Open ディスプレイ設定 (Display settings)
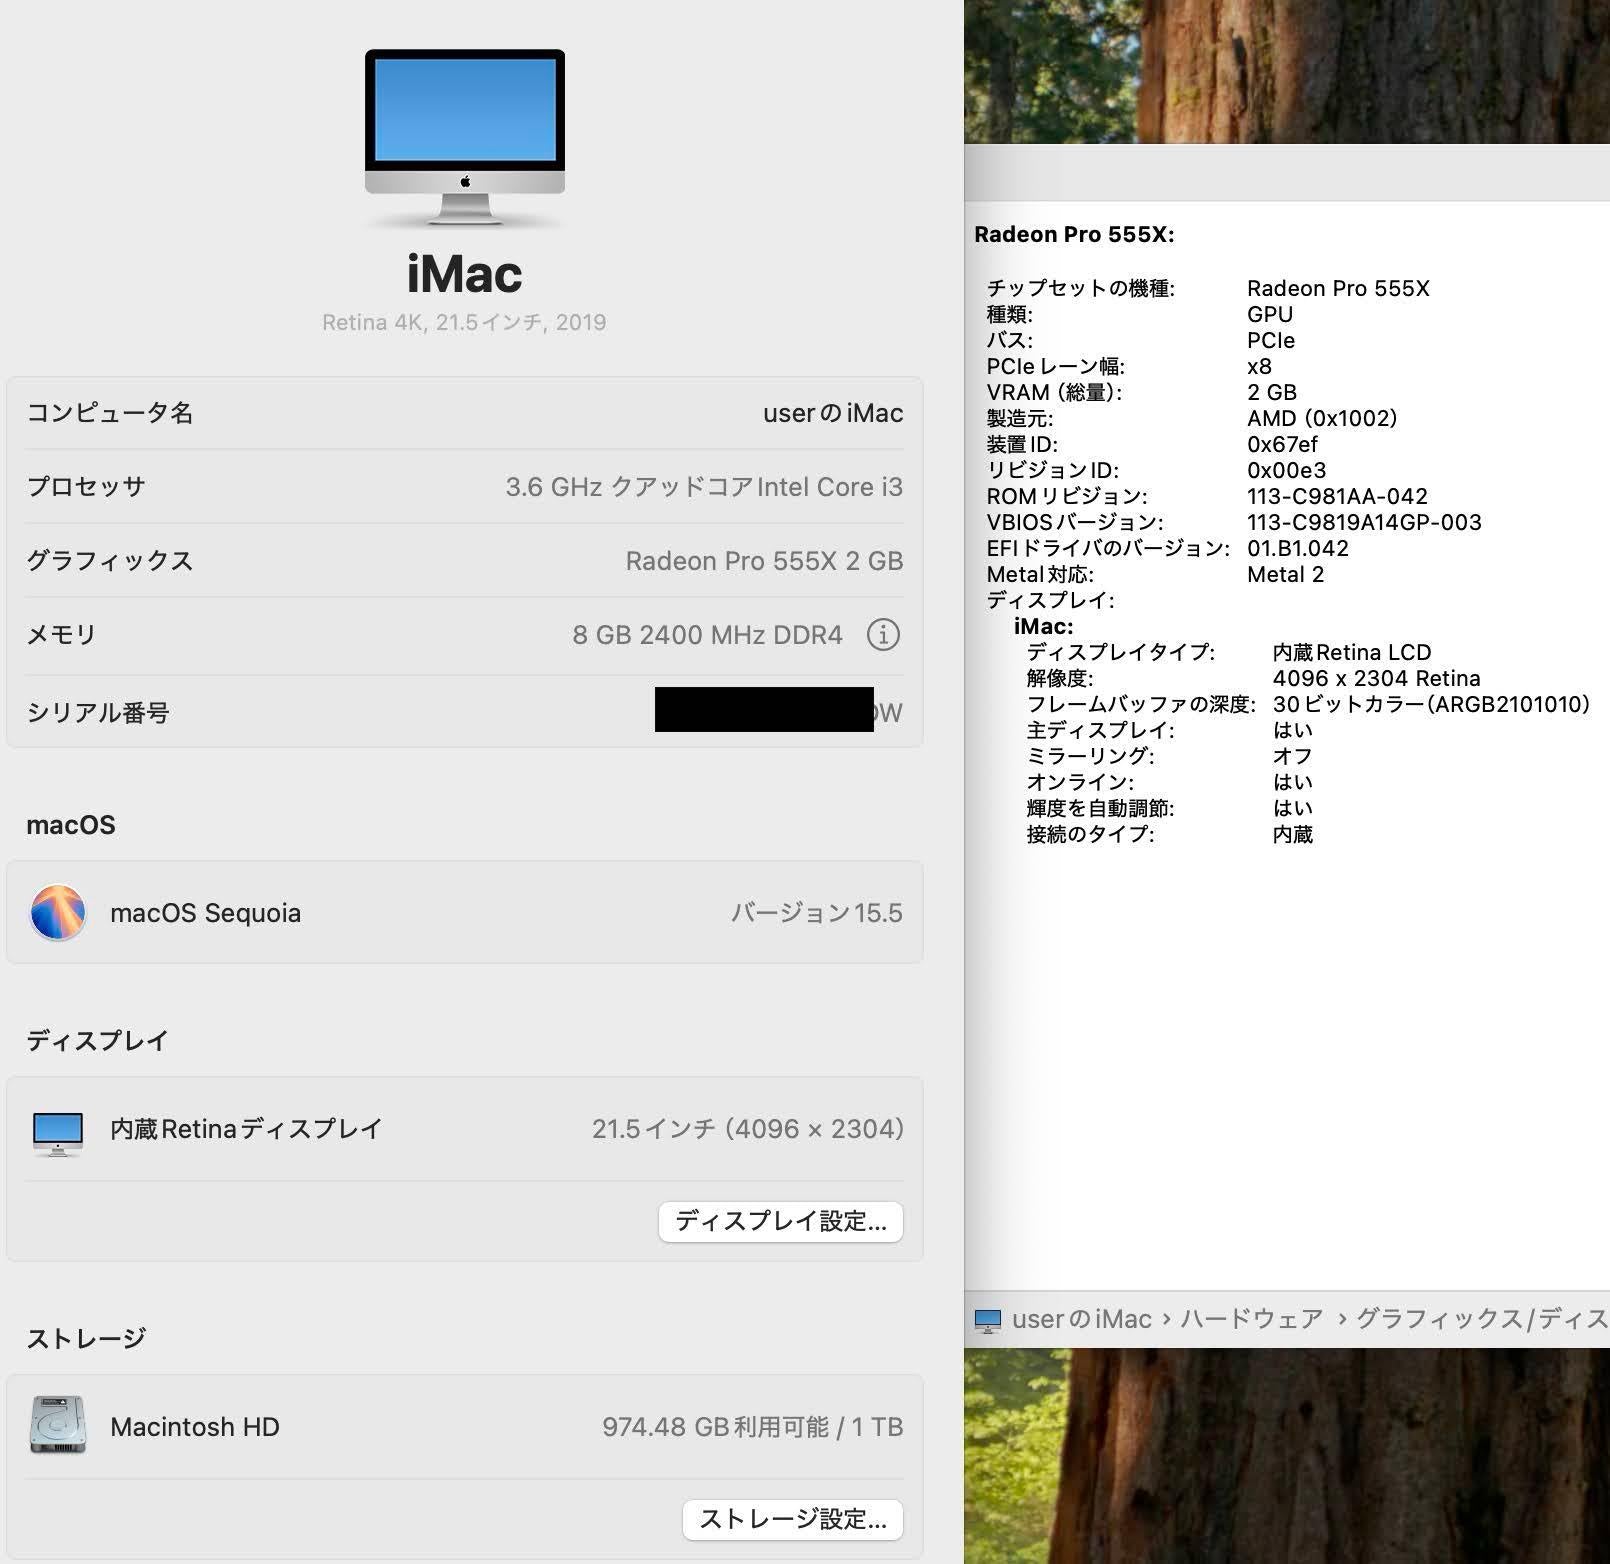Screen dimensions: 1610x1564 [780, 1221]
